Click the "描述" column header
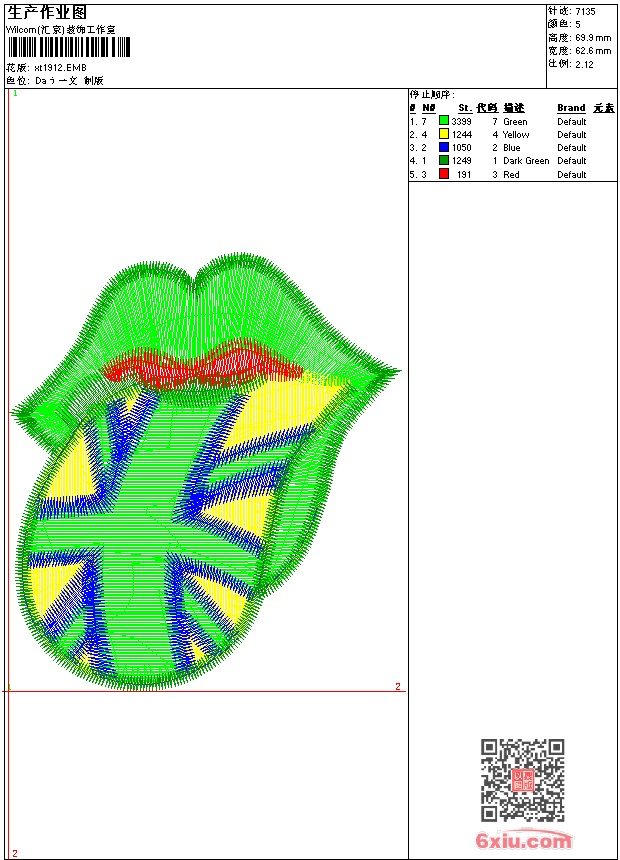This screenshot has width=620, height=860. coord(514,108)
